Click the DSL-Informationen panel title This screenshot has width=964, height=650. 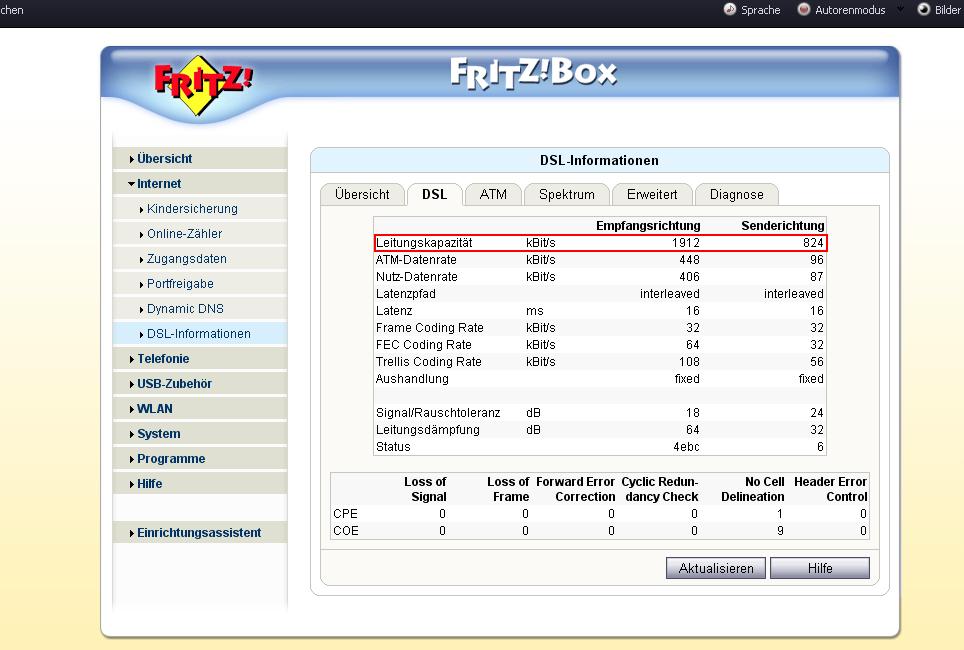[x=599, y=161]
